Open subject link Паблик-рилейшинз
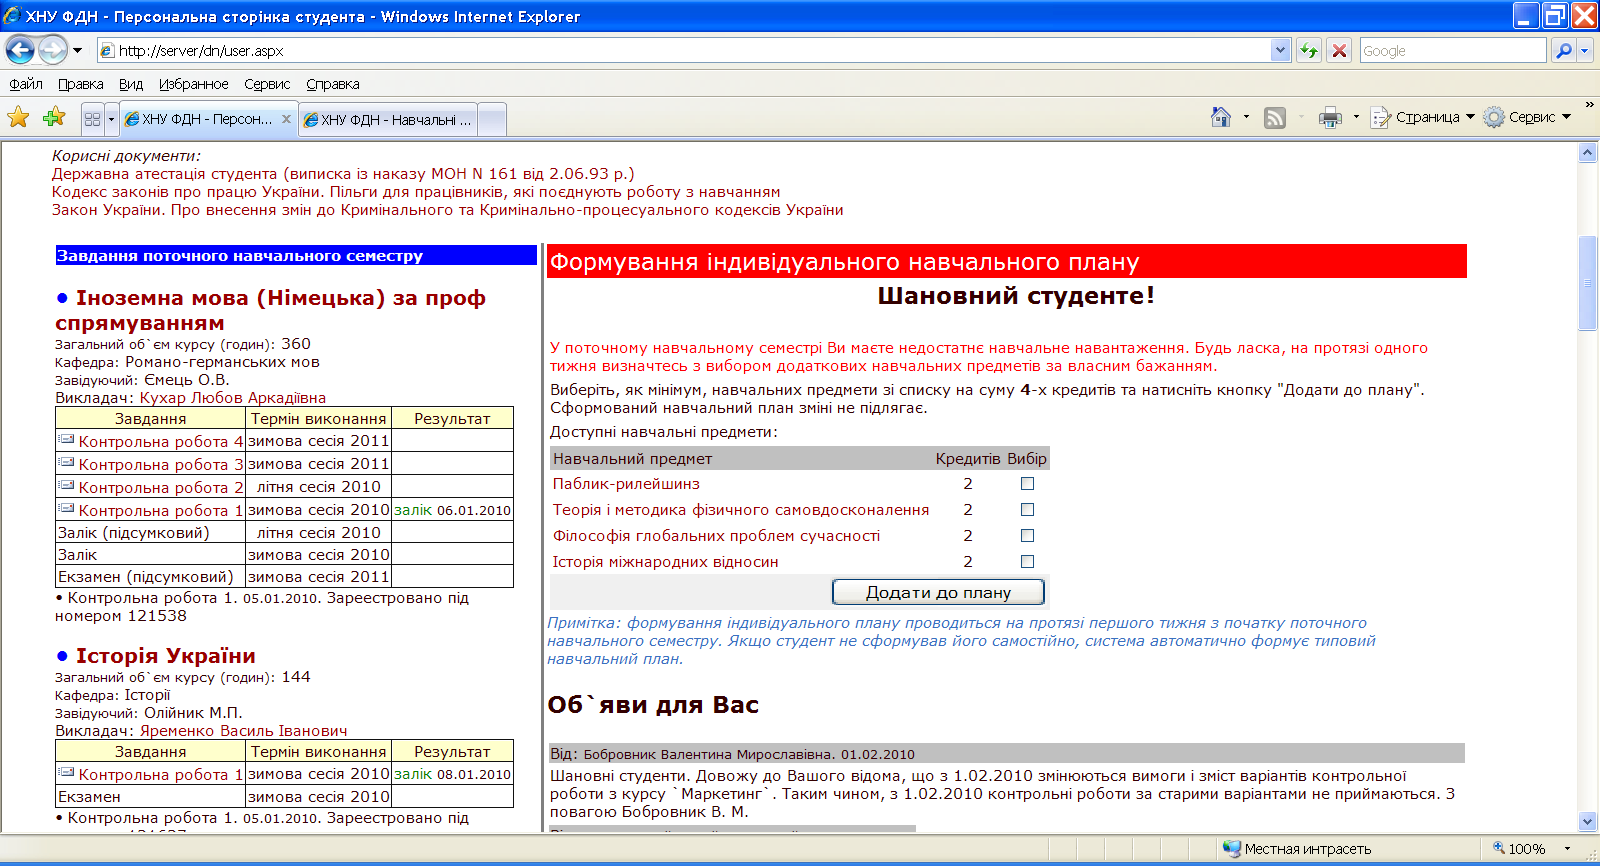The image size is (1600, 866). pyautogui.click(x=626, y=484)
